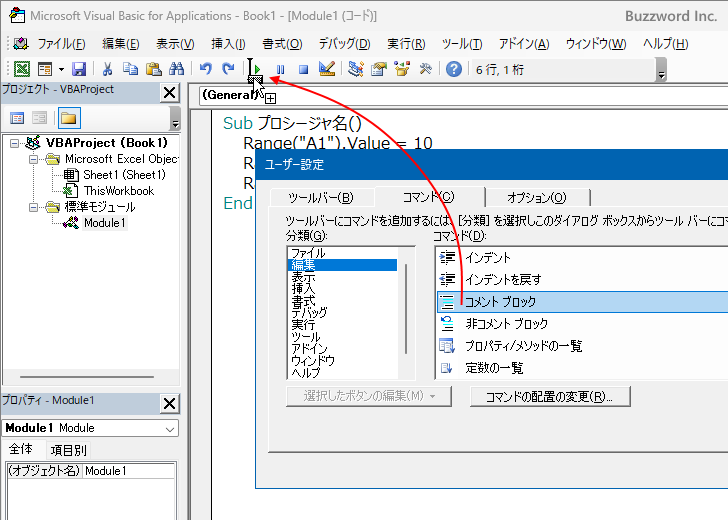This screenshot has width=728, height=520.
Task: Click the Find binoculars icon
Action: point(176,69)
